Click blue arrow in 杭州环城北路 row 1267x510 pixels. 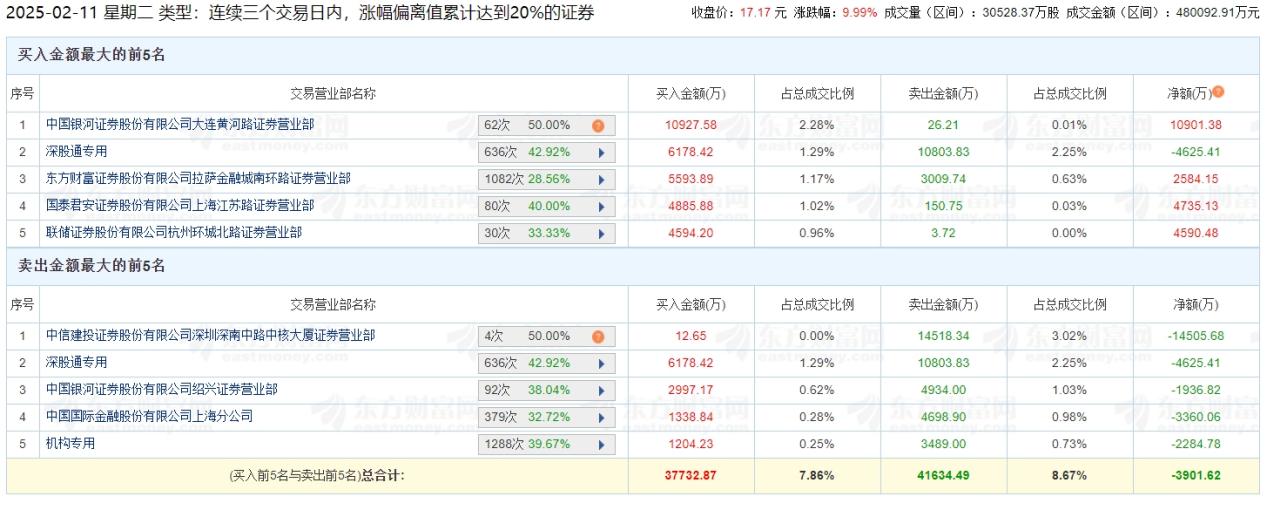pyautogui.click(x=602, y=234)
